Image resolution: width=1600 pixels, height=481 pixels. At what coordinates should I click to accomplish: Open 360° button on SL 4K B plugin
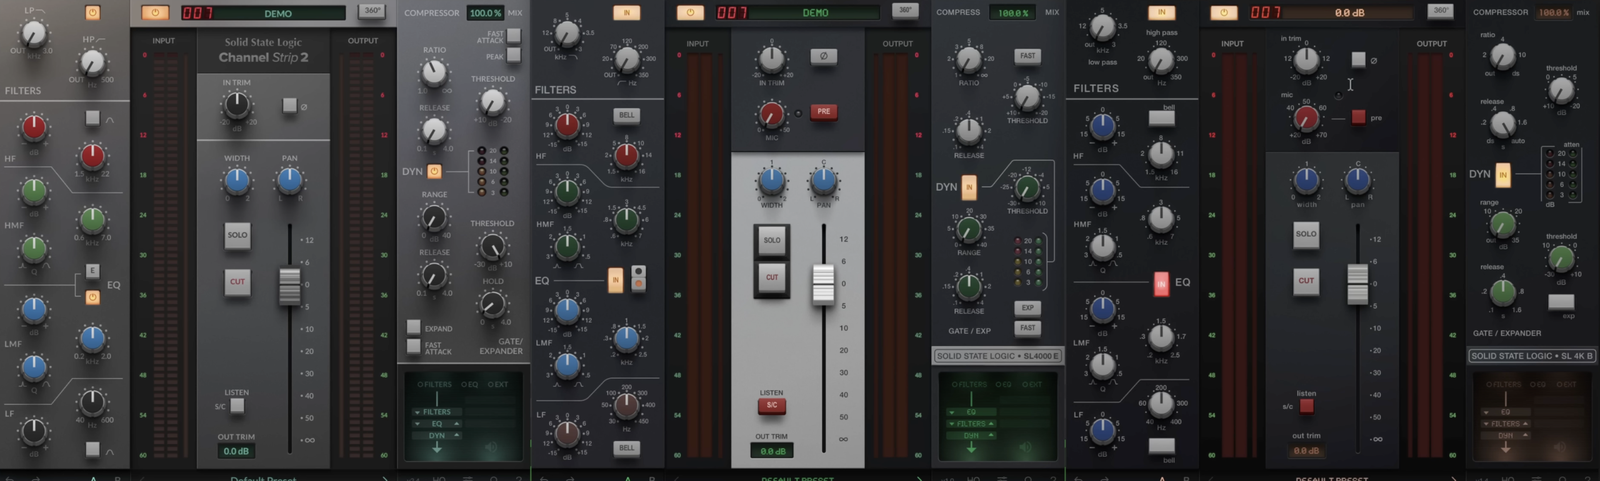pos(1440,11)
